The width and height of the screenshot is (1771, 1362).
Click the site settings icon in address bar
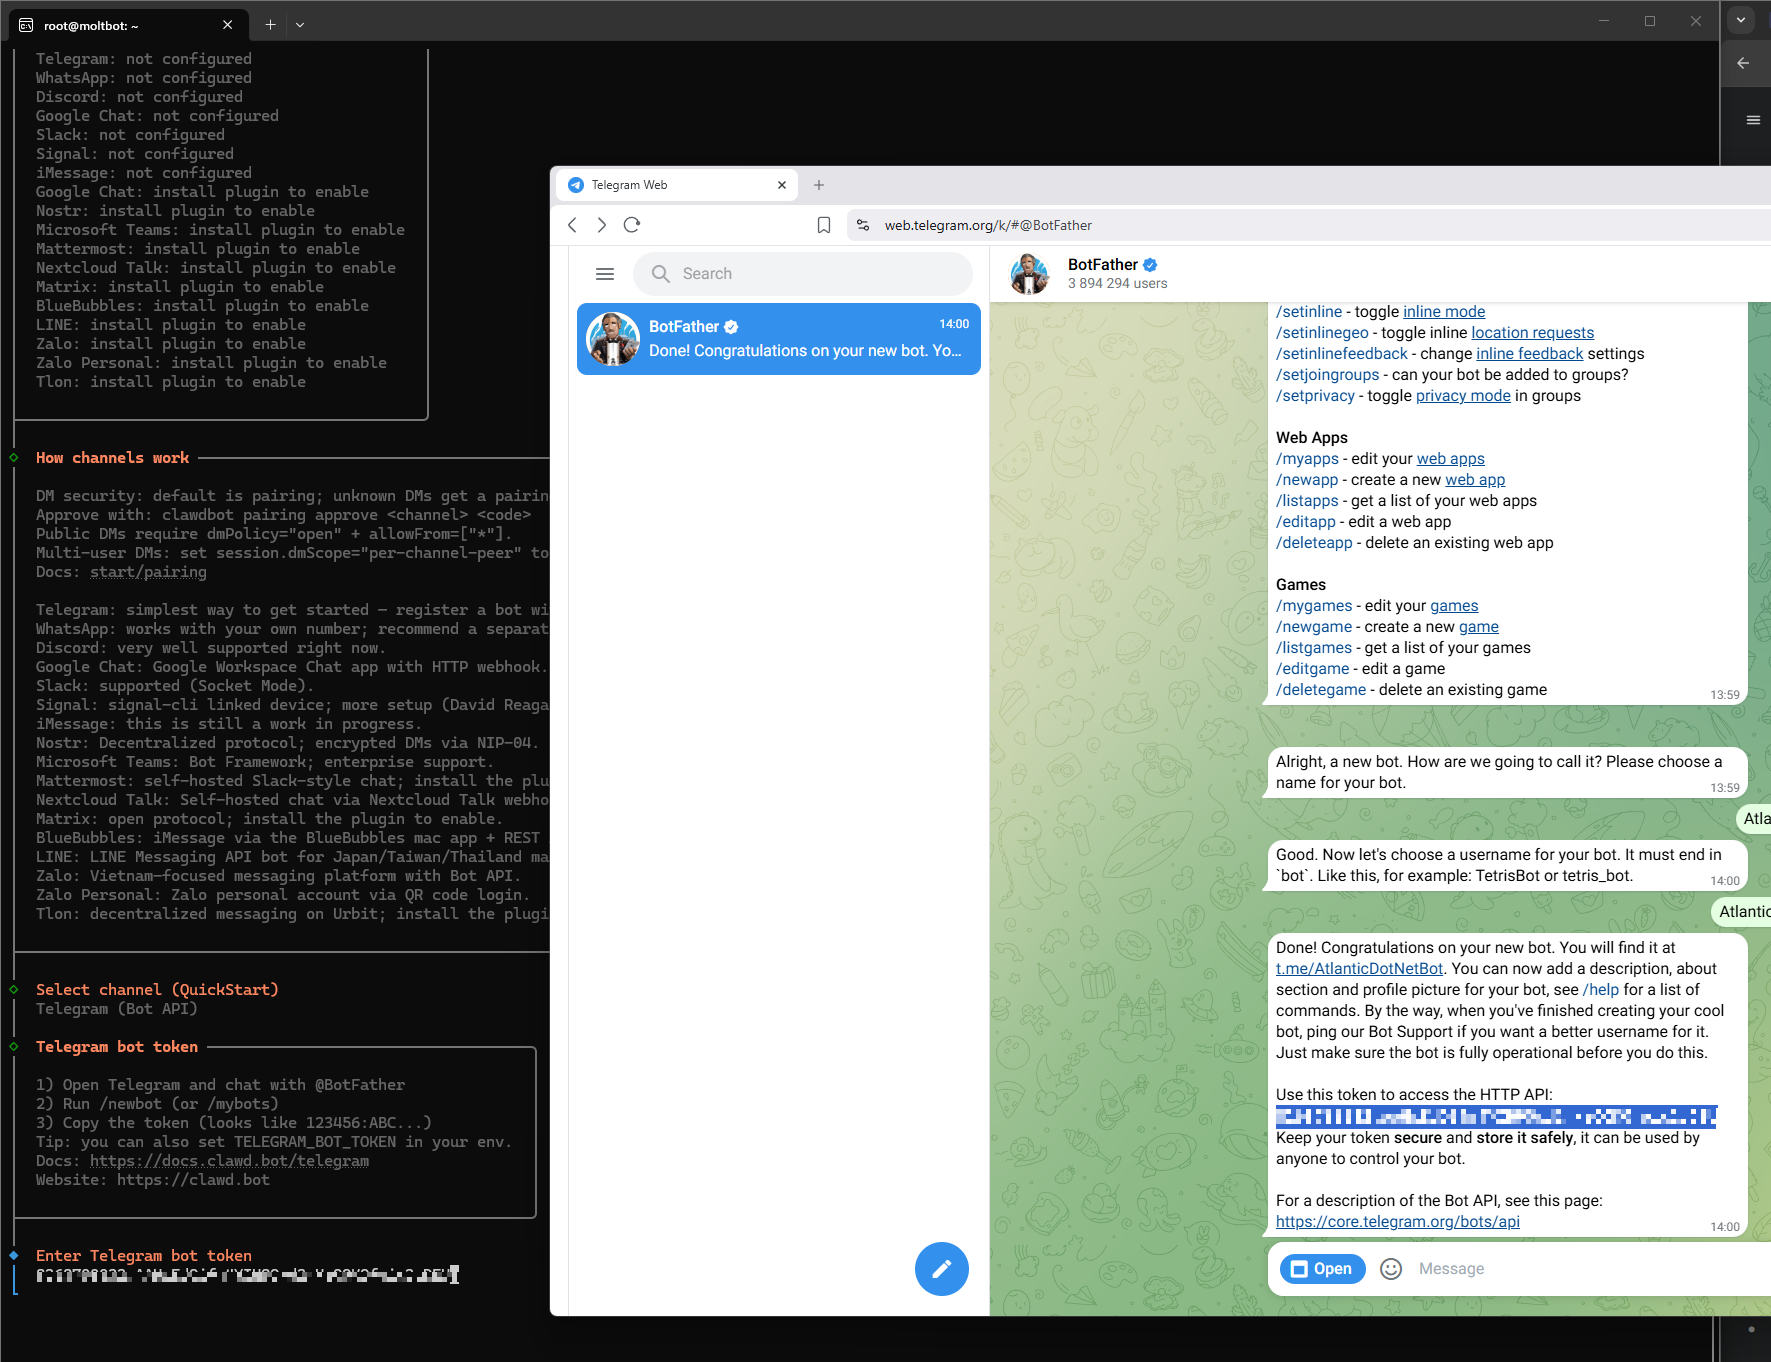863,225
